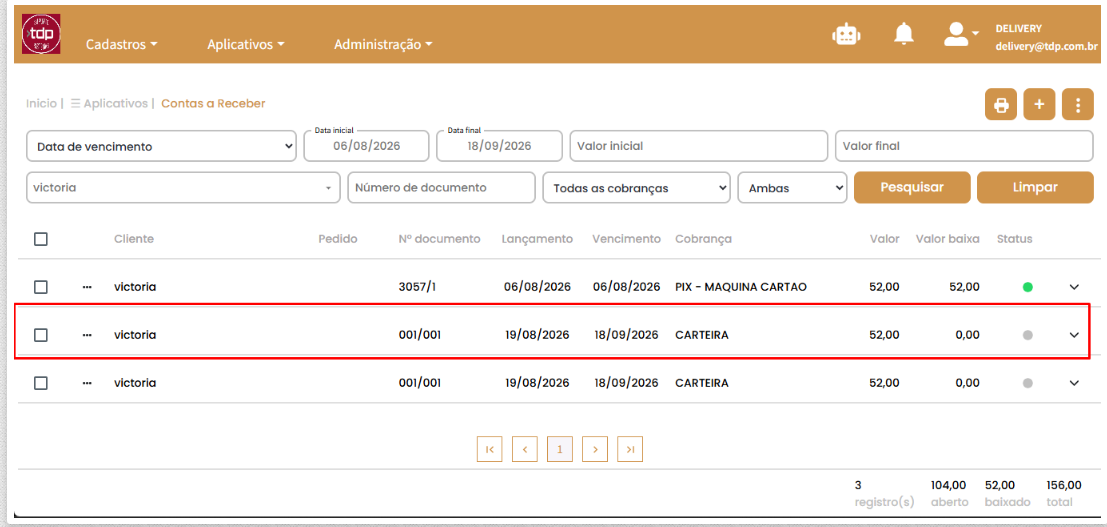The width and height of the screenshot is (1107, 527).
Task: Click the Vencimento column header
Action: click(x=626, y=239)
